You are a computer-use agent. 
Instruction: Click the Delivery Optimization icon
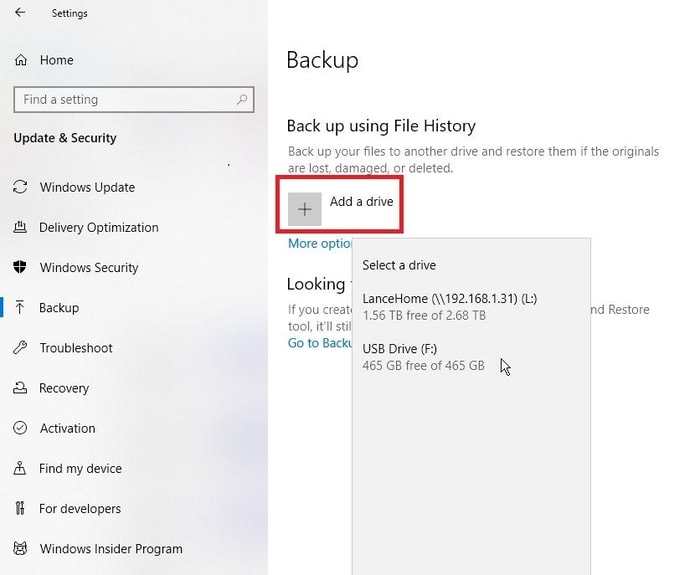click(x=20, y=228)
